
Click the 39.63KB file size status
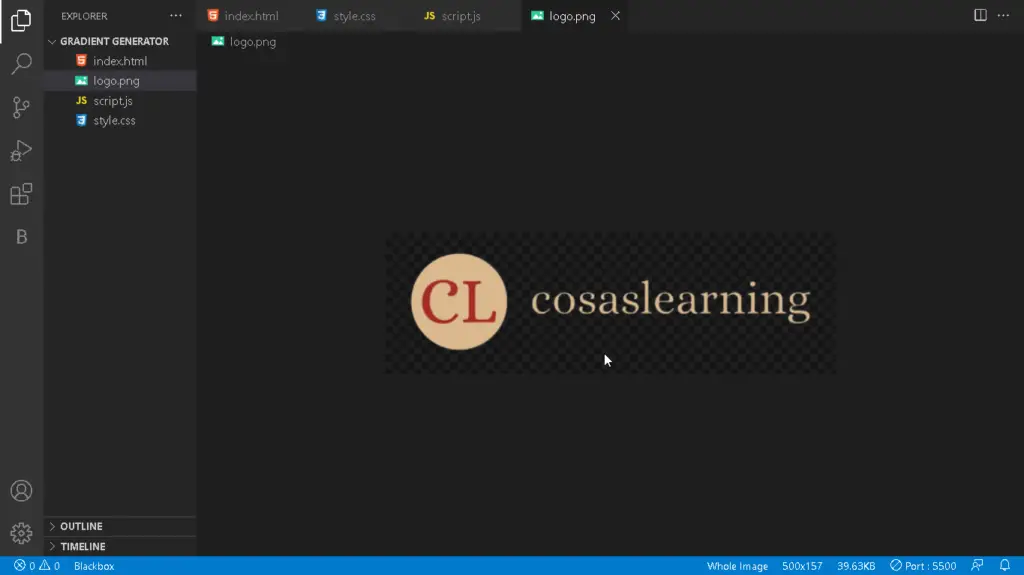click(x=856, y=566)
